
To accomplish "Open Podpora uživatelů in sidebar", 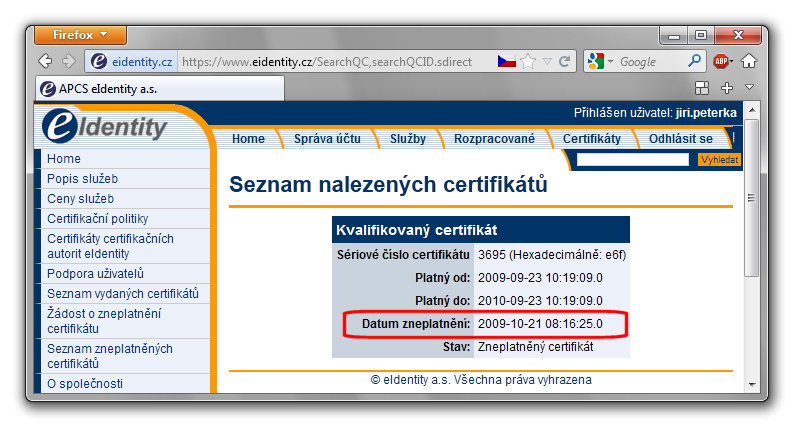I will pyautogui.click(x=96, y=274).
